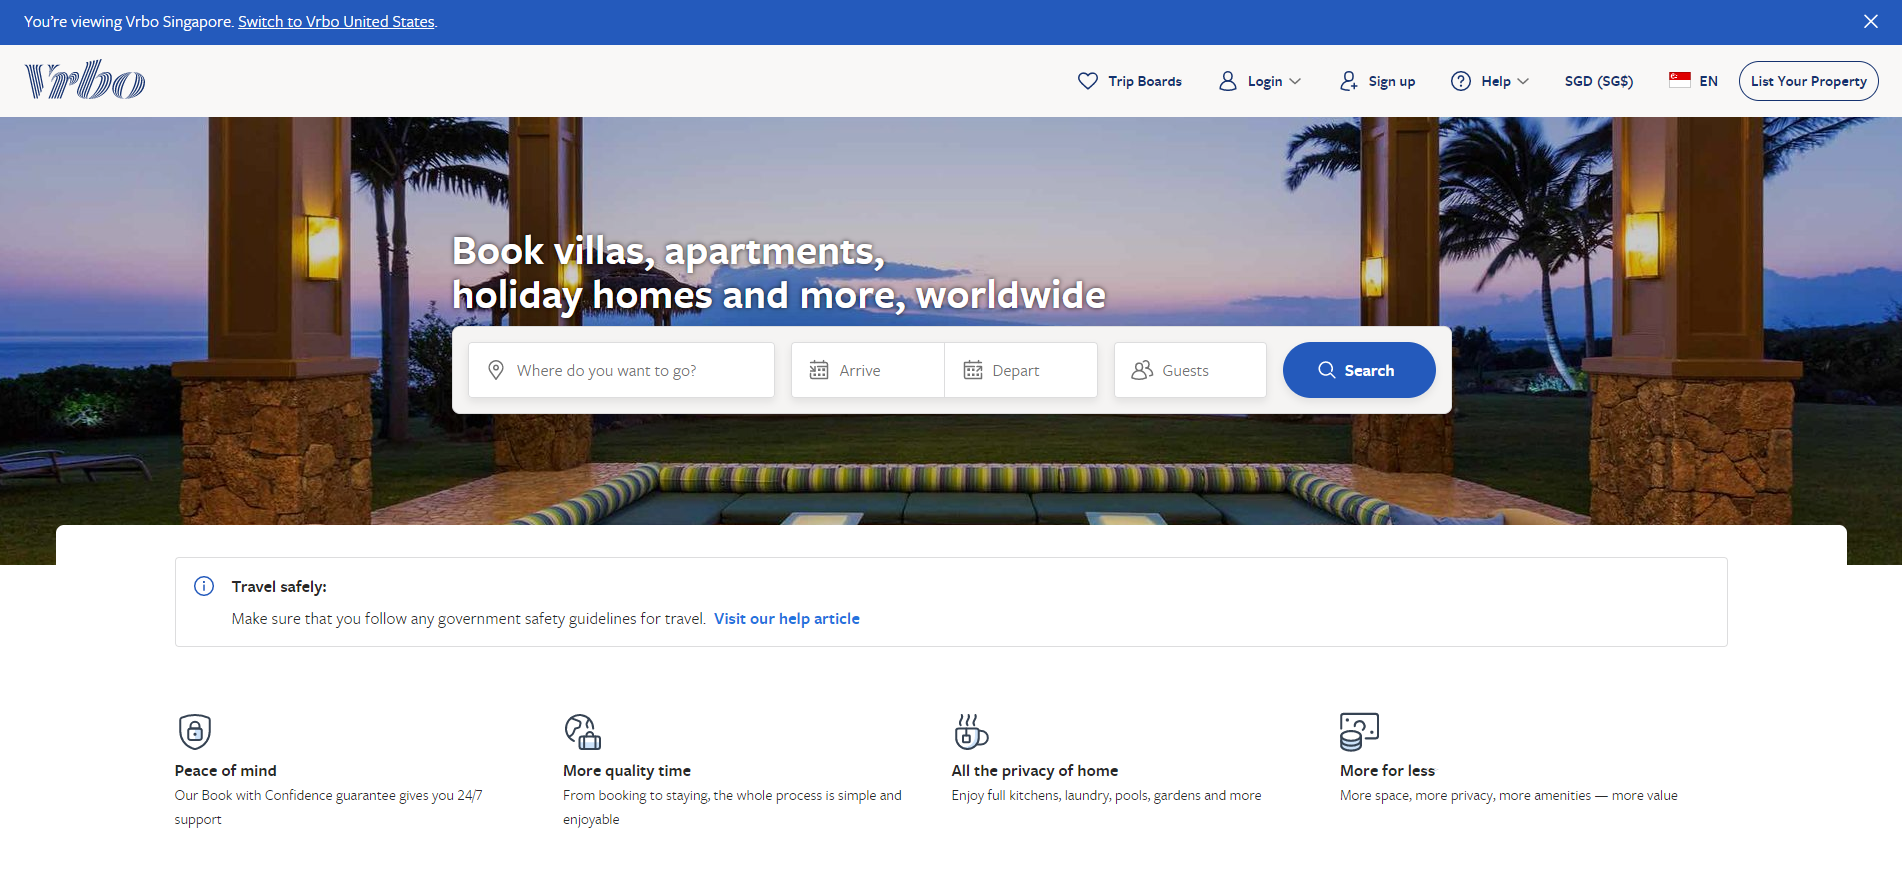This screenshot has width=1902, height=891.
Task: Click the blue Search button
Action: pyautogui.click(x=1359, y=370)
